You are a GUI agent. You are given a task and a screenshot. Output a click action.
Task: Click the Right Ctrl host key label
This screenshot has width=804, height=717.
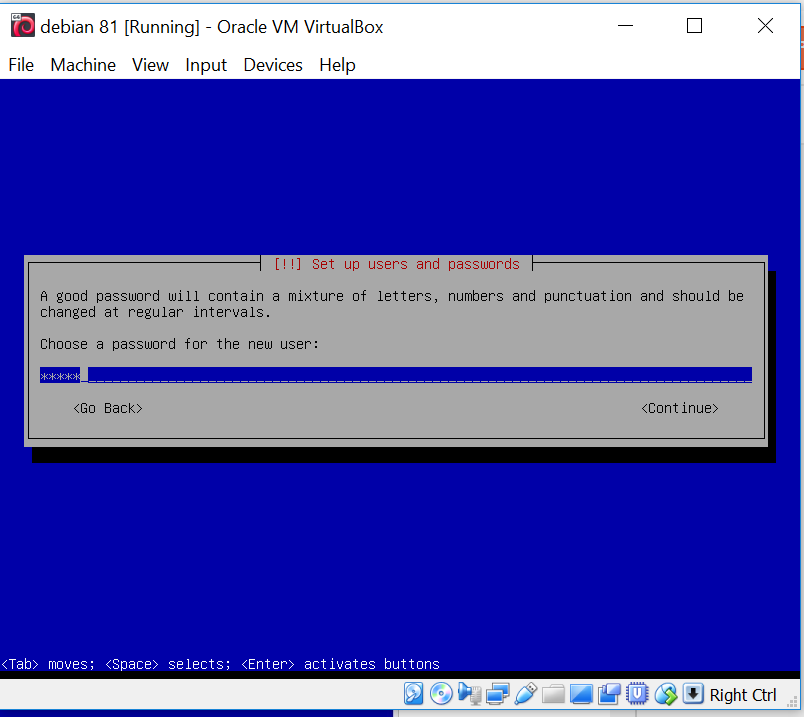742,695
